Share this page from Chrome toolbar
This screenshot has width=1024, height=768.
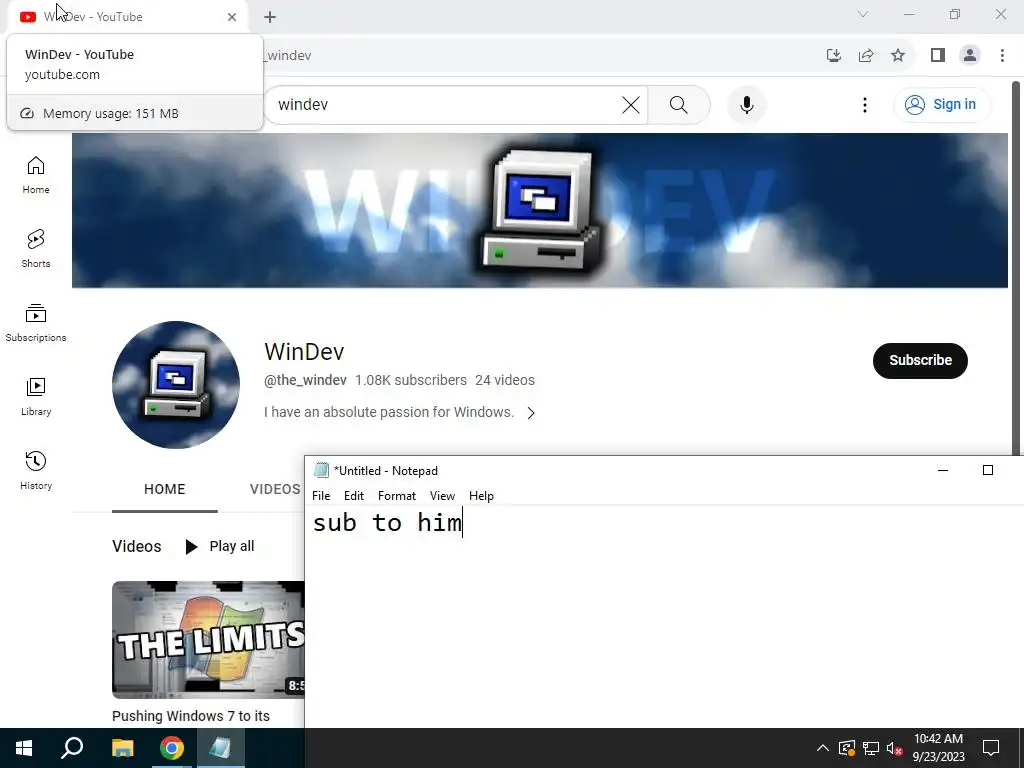(x=866, y=56)
